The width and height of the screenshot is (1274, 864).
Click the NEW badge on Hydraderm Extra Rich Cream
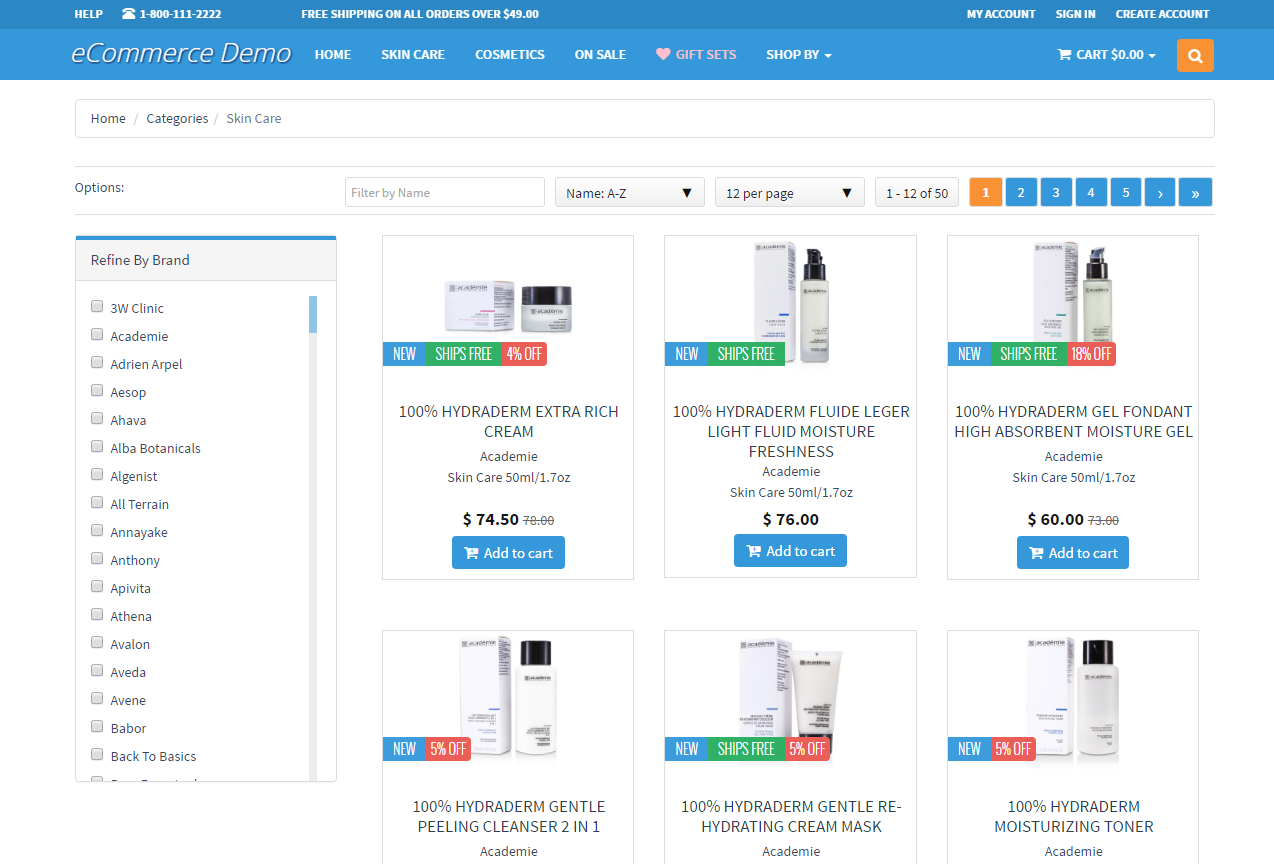point(403,353)
